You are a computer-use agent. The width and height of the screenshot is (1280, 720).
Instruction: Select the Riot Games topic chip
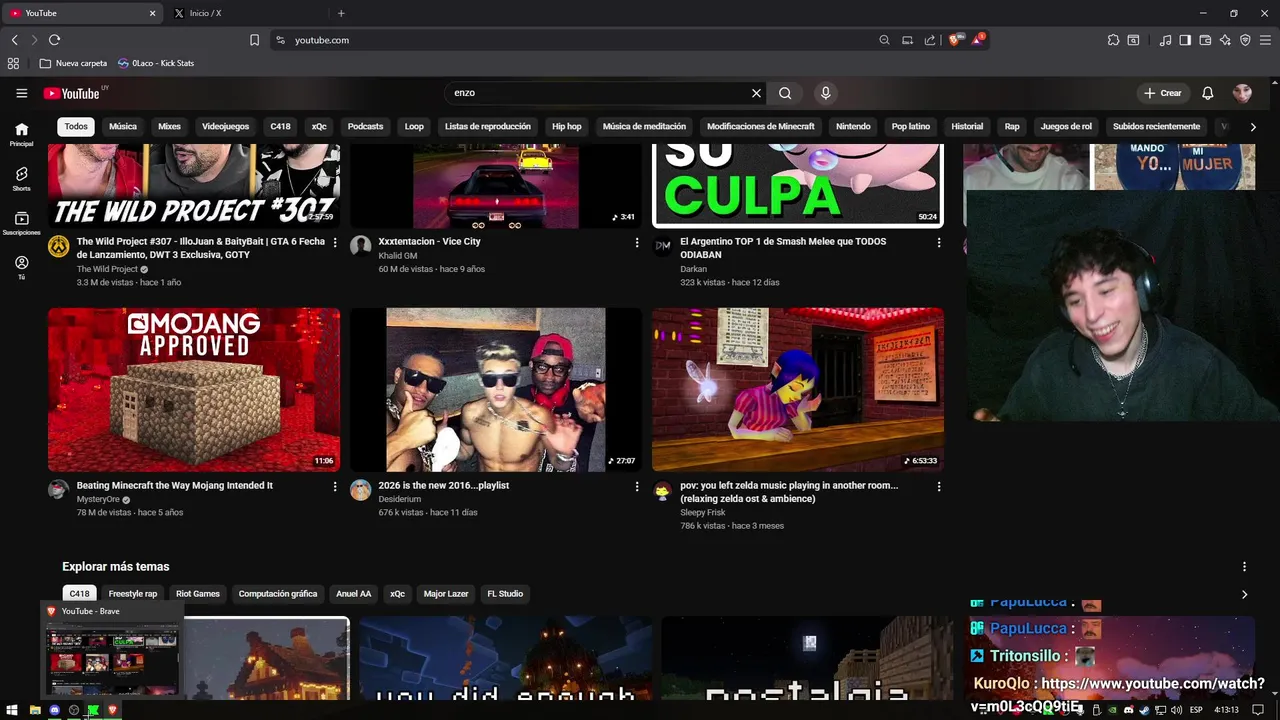pyautogui.click(x=198, y=594)
